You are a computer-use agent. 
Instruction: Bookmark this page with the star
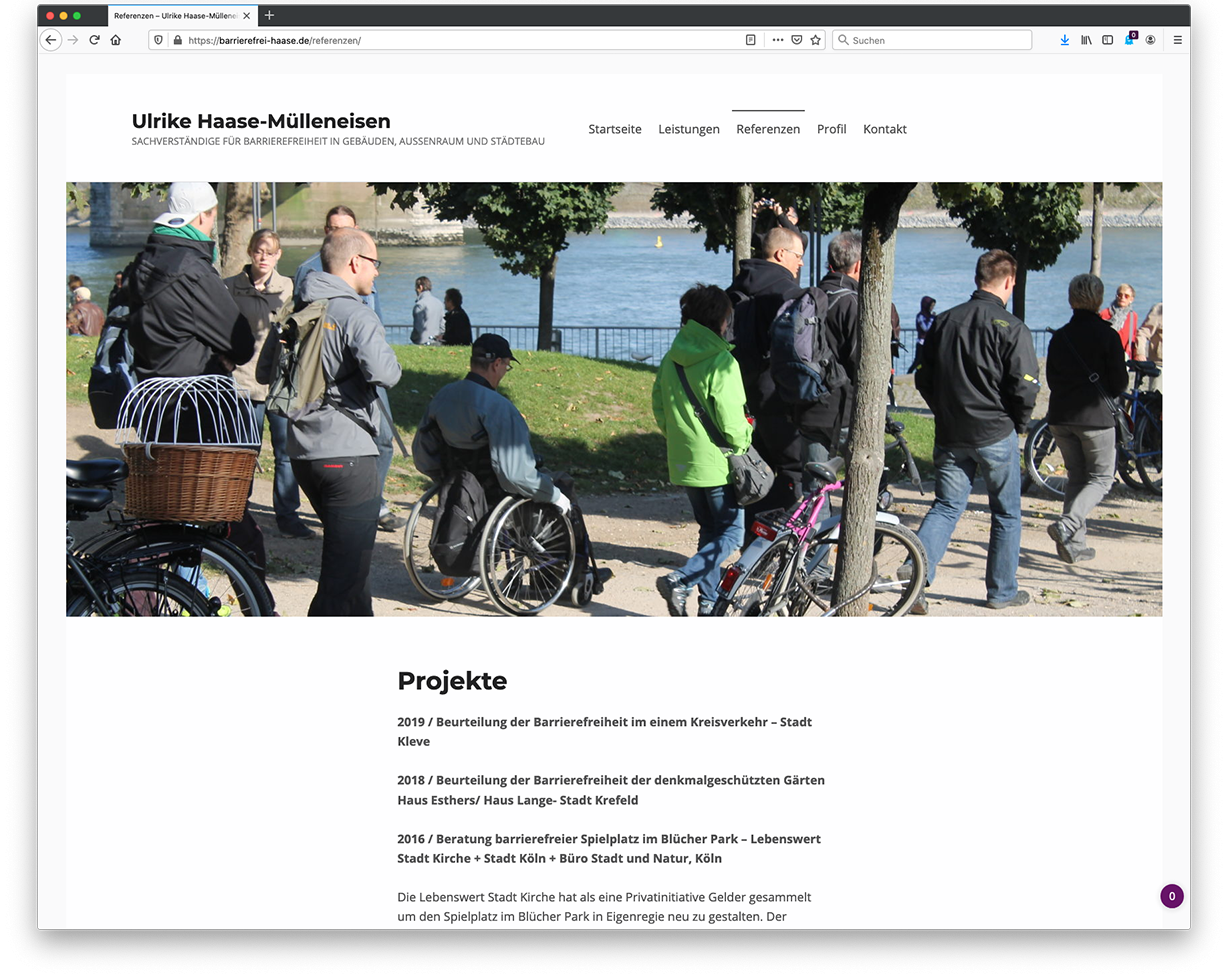(x=816, y=40)
